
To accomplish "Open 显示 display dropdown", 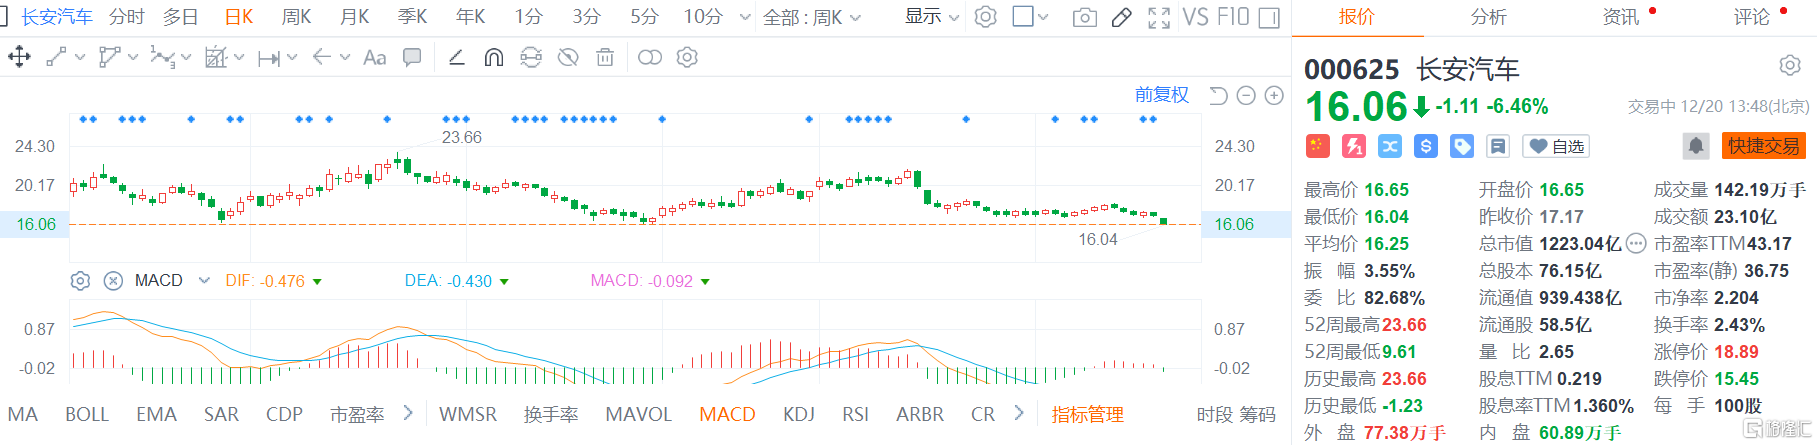I will coord(932,17).
